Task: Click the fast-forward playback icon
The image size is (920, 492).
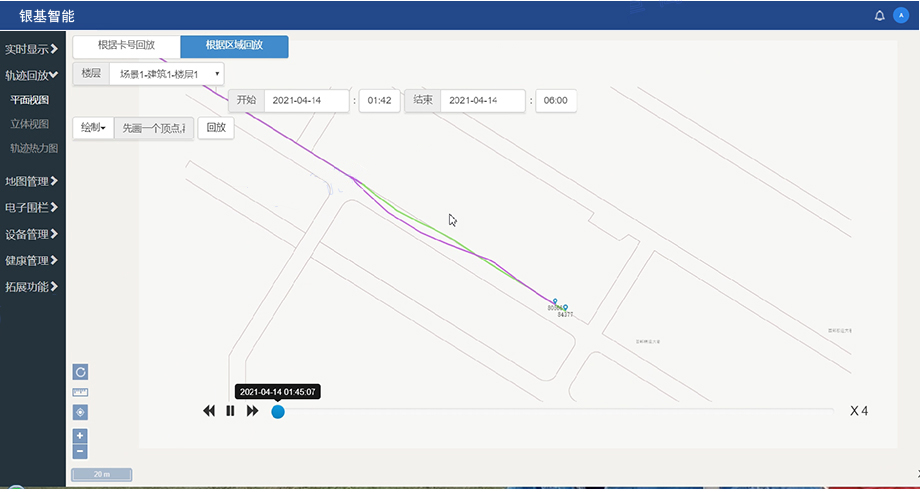Action: pyautogui.click(x=253, y=411)
